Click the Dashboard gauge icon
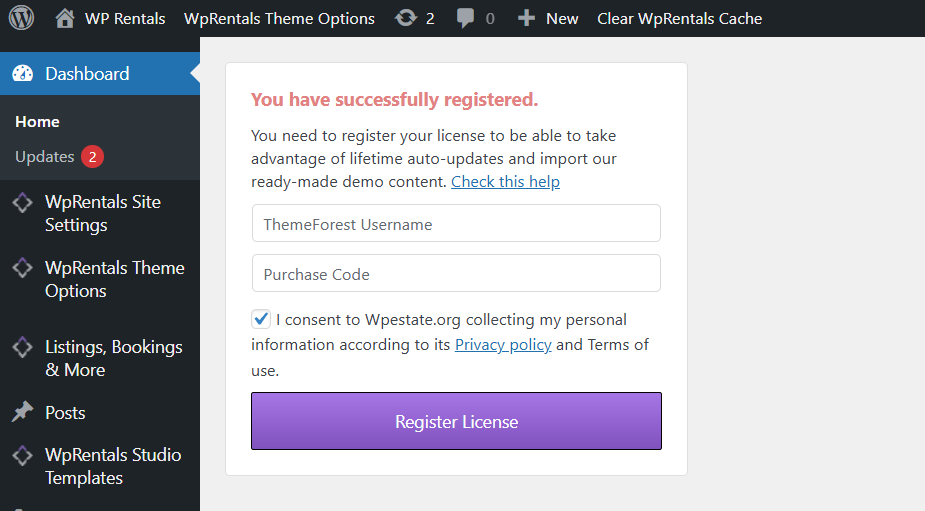Image resolution: width=925 pixels, height=511 pixels. pyautogui.click(x=23, y=73)
